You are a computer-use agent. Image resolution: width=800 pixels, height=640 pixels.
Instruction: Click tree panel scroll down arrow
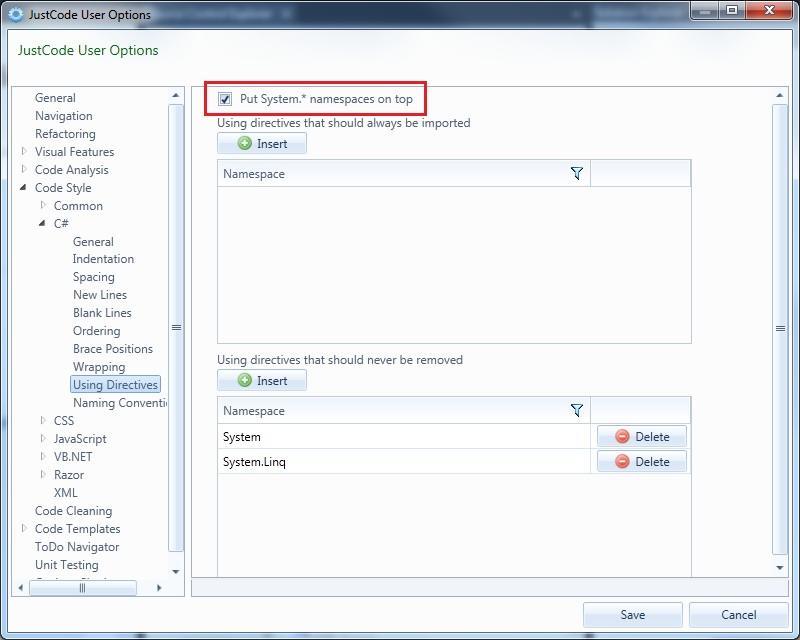click(x=176, y=572)
